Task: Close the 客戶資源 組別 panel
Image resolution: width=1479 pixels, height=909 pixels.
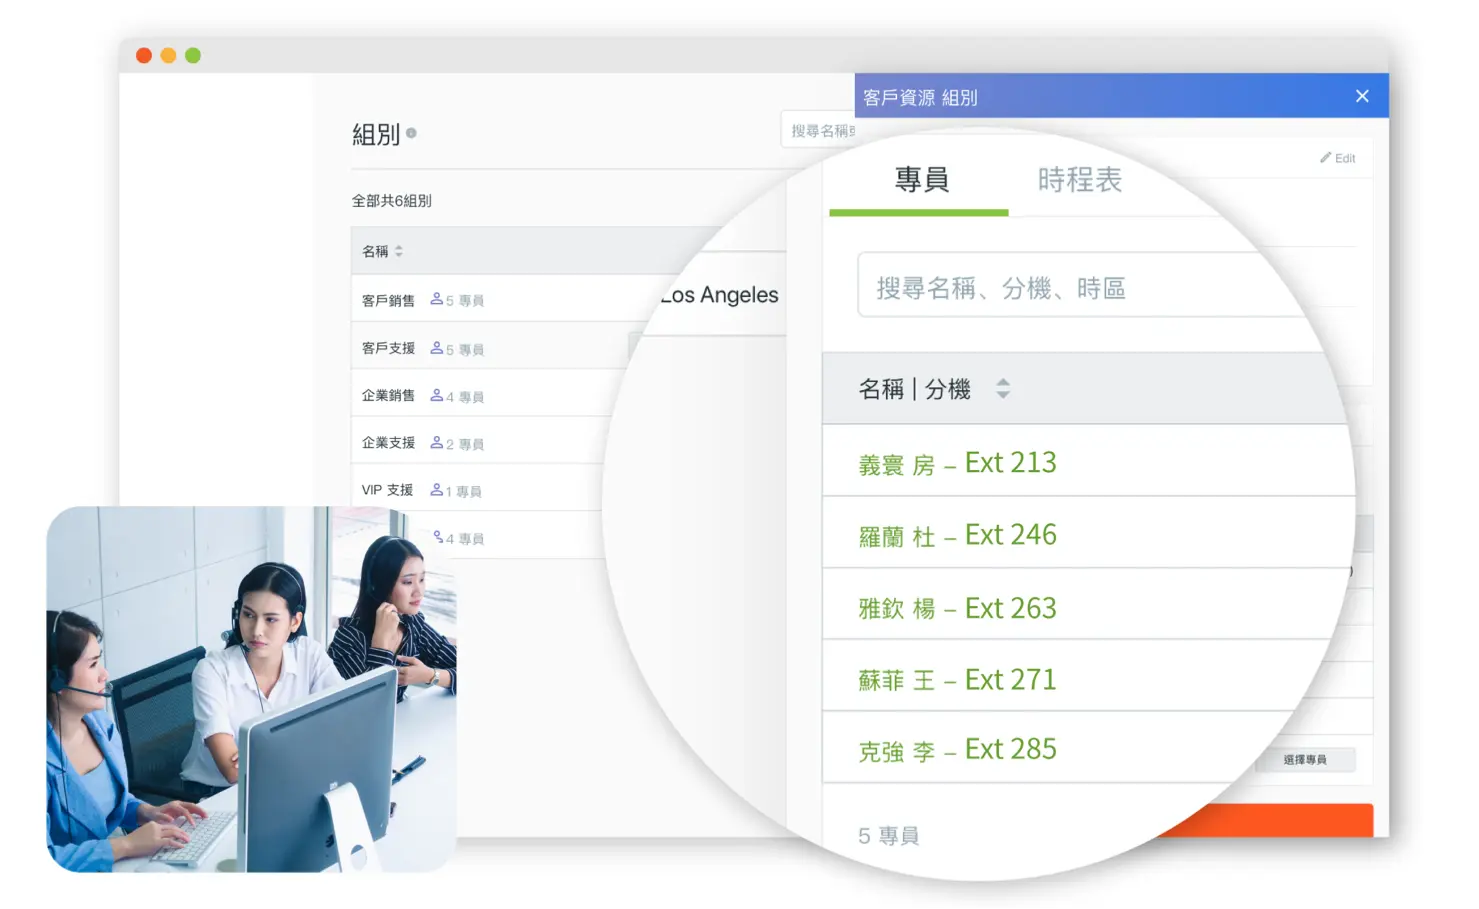Action: (1362, 96)
